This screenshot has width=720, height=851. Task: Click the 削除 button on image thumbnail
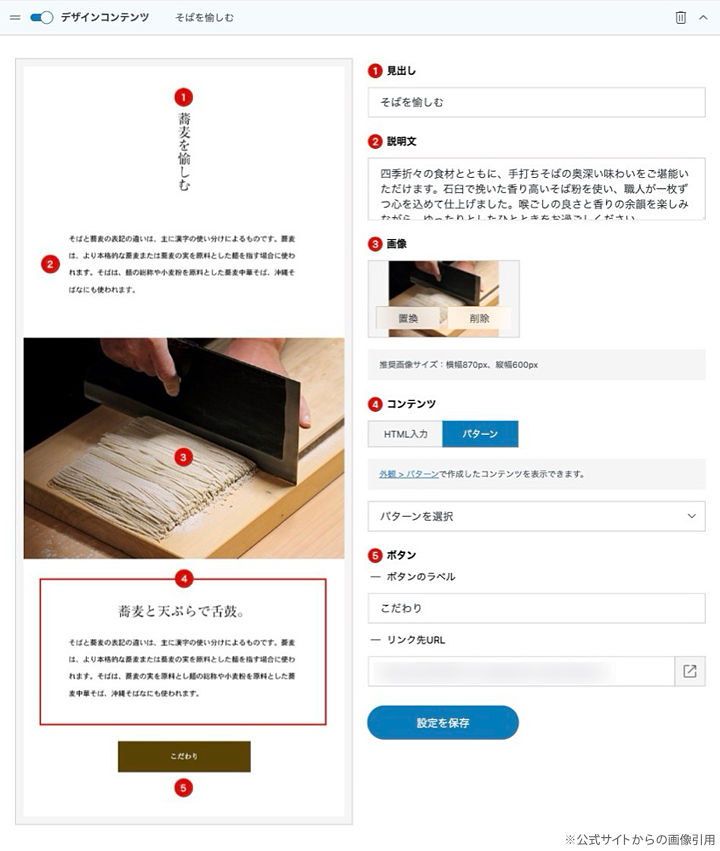(479, 319)
